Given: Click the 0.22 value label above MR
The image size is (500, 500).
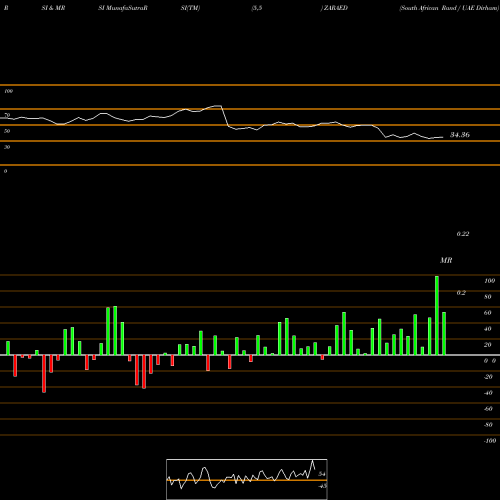Looking at the screenshot, I should 463,234.
